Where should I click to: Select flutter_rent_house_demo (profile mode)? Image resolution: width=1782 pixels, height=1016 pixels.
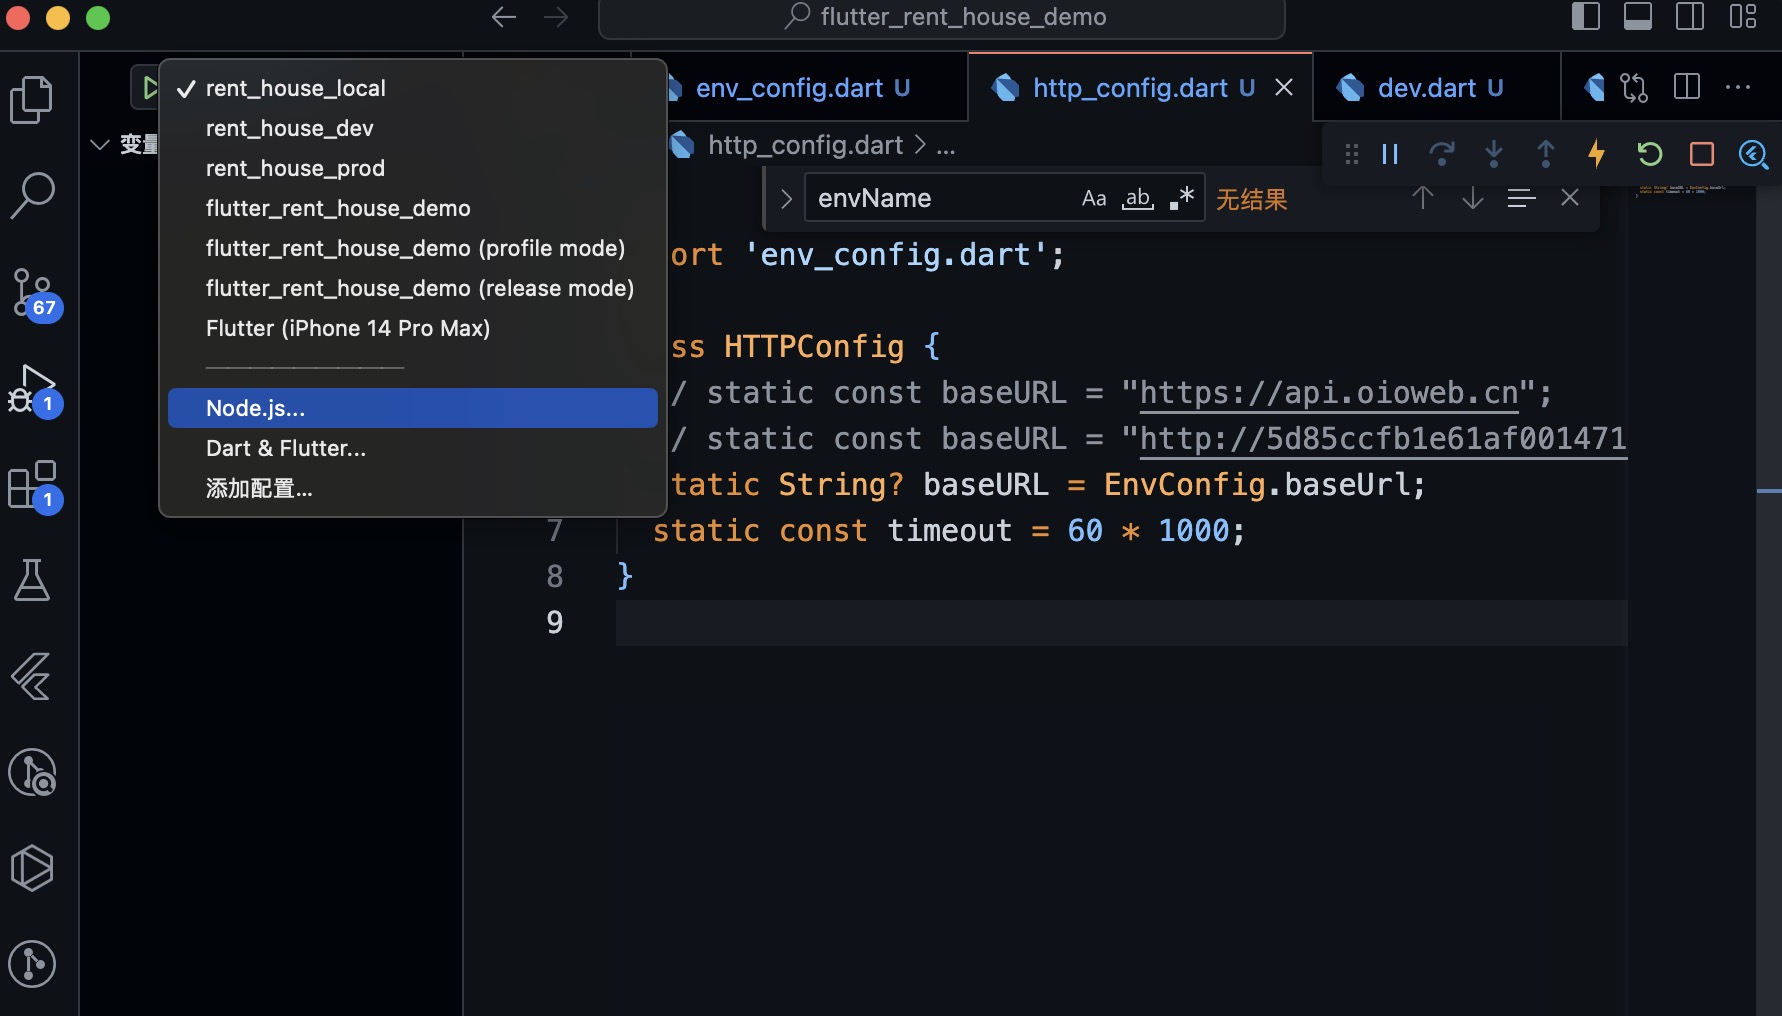[413, 248]
